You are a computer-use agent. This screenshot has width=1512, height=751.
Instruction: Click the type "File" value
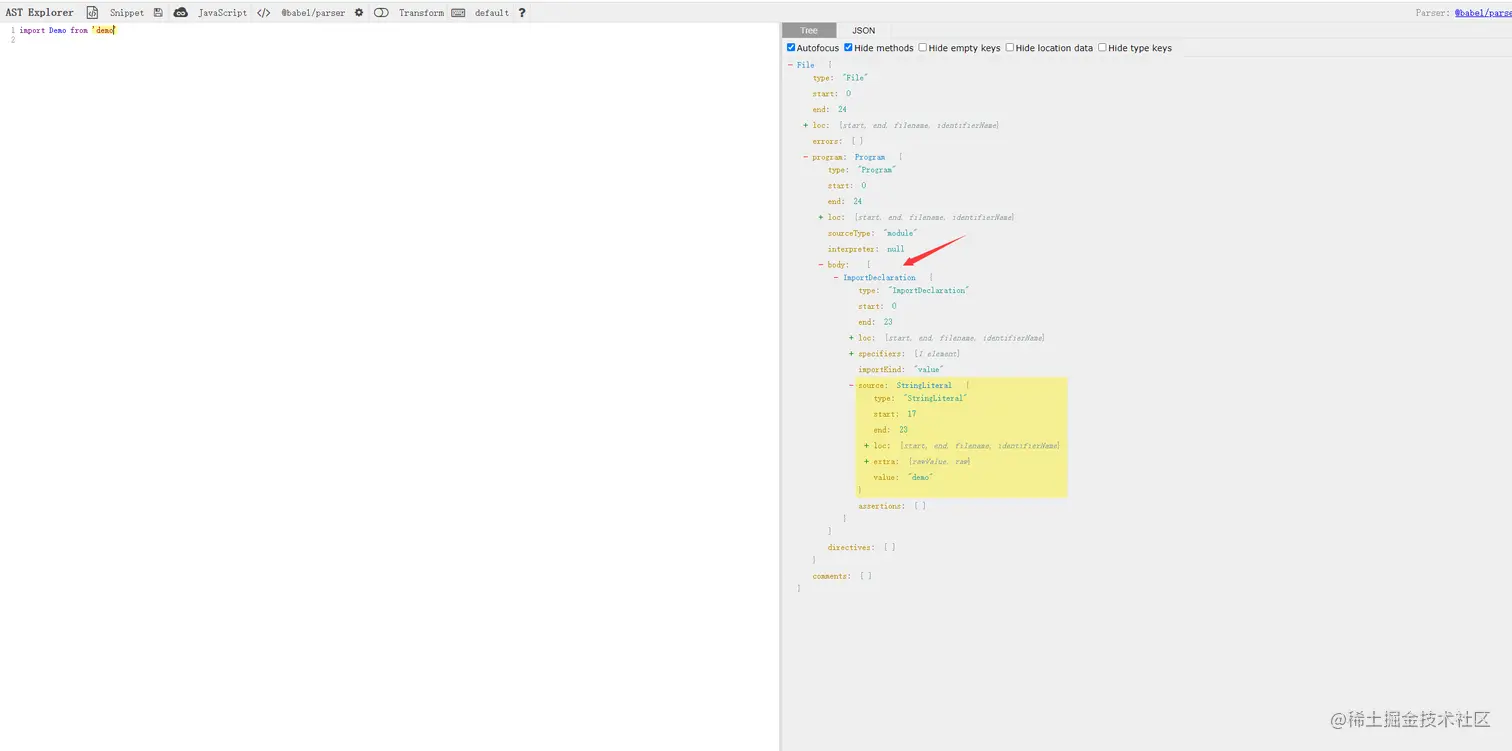855,77
